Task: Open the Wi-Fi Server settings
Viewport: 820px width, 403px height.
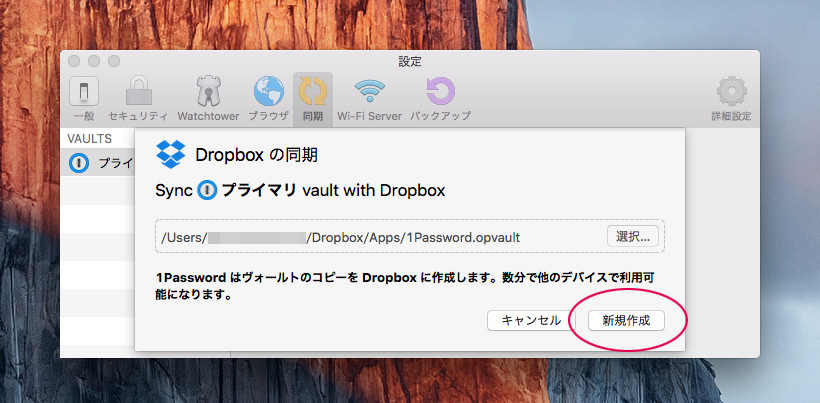Action: (370, 98)
